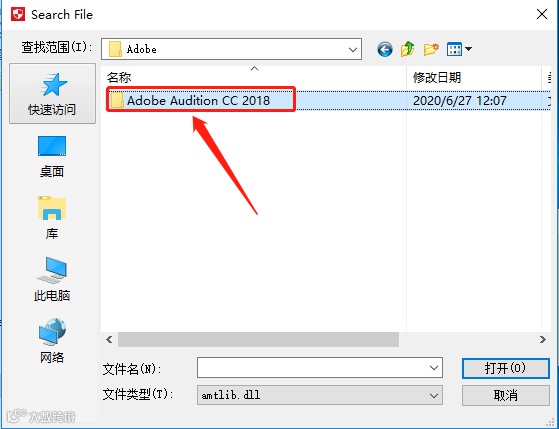
Task: Select the 网络 network shortcut
Action: tap(52, 341)
